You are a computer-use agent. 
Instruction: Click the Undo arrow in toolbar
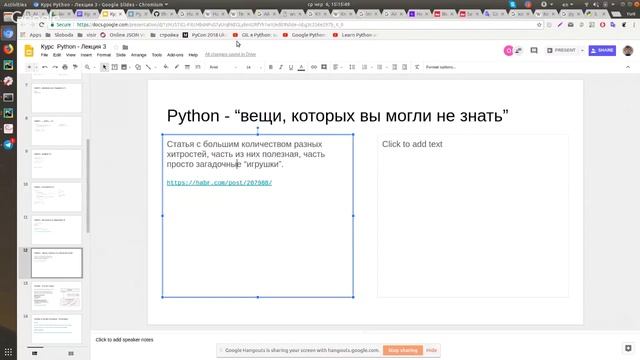tap(45, 67)
